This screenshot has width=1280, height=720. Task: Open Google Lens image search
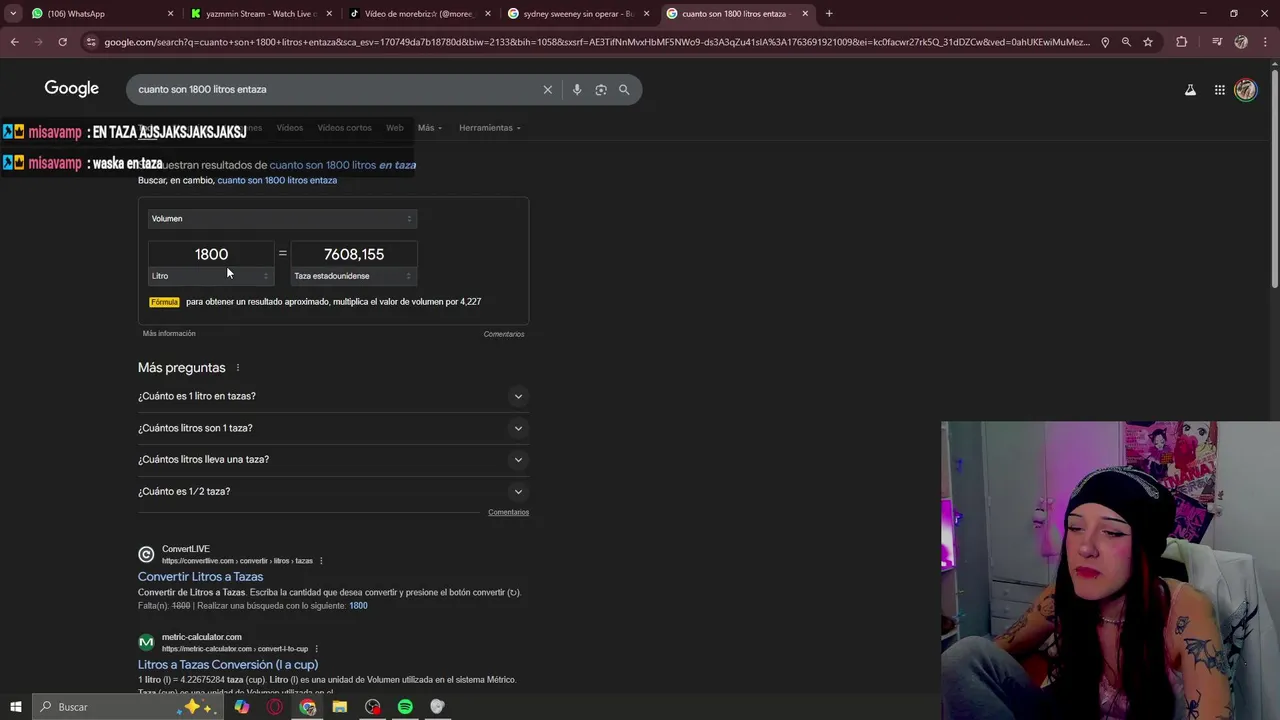tap(601, 90)
